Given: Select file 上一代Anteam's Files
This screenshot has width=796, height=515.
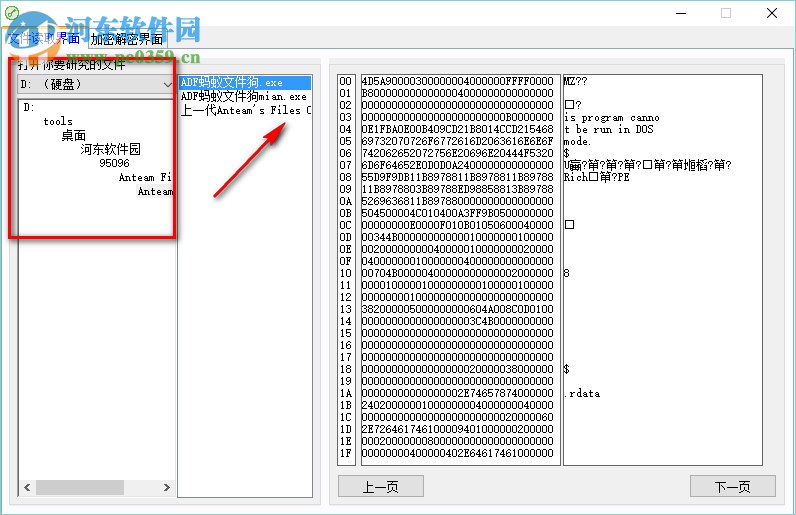Looking at the screenshot, I should coord(246,110).
